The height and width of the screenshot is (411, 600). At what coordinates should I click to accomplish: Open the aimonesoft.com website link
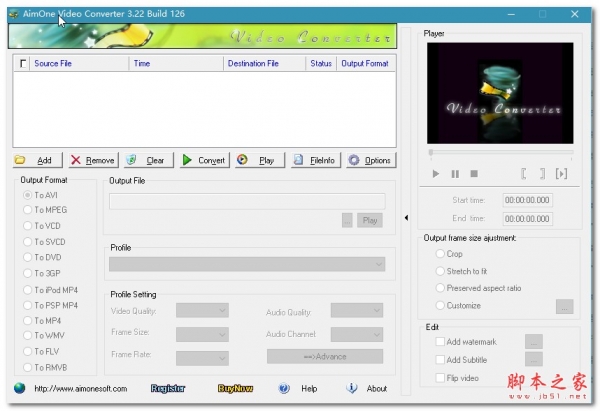pos(81,389)
